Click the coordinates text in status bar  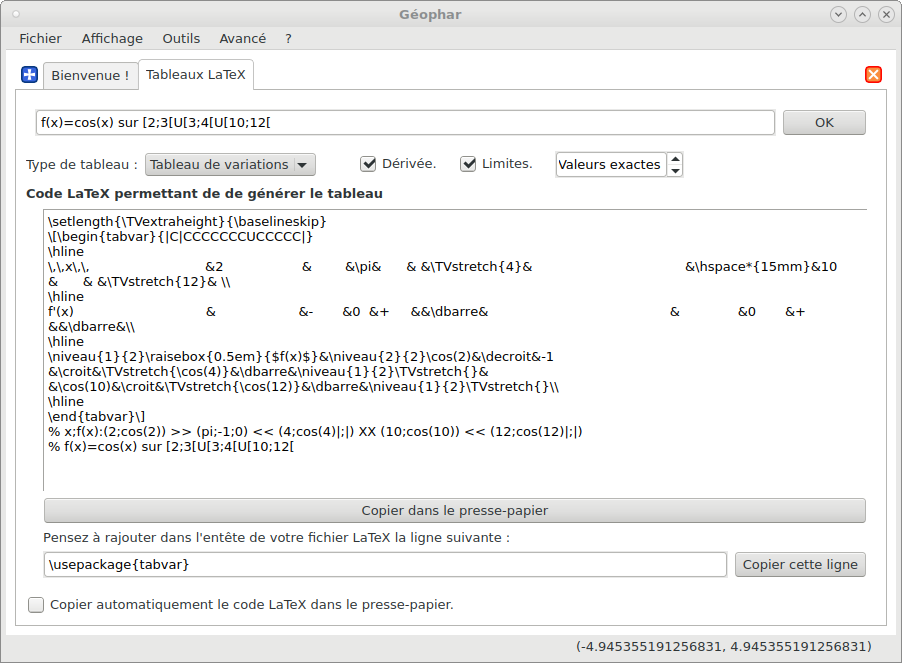click(724, 646)
